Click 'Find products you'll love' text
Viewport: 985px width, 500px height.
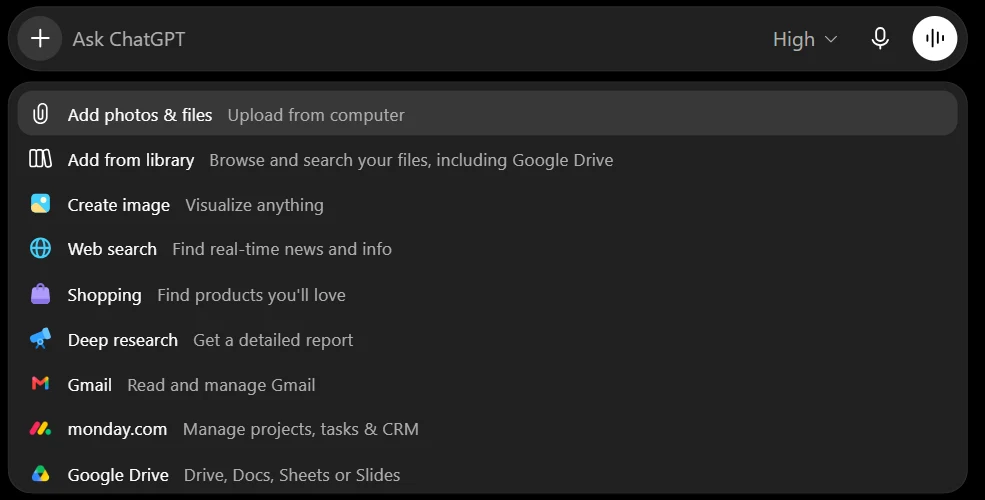click(251, 295)
